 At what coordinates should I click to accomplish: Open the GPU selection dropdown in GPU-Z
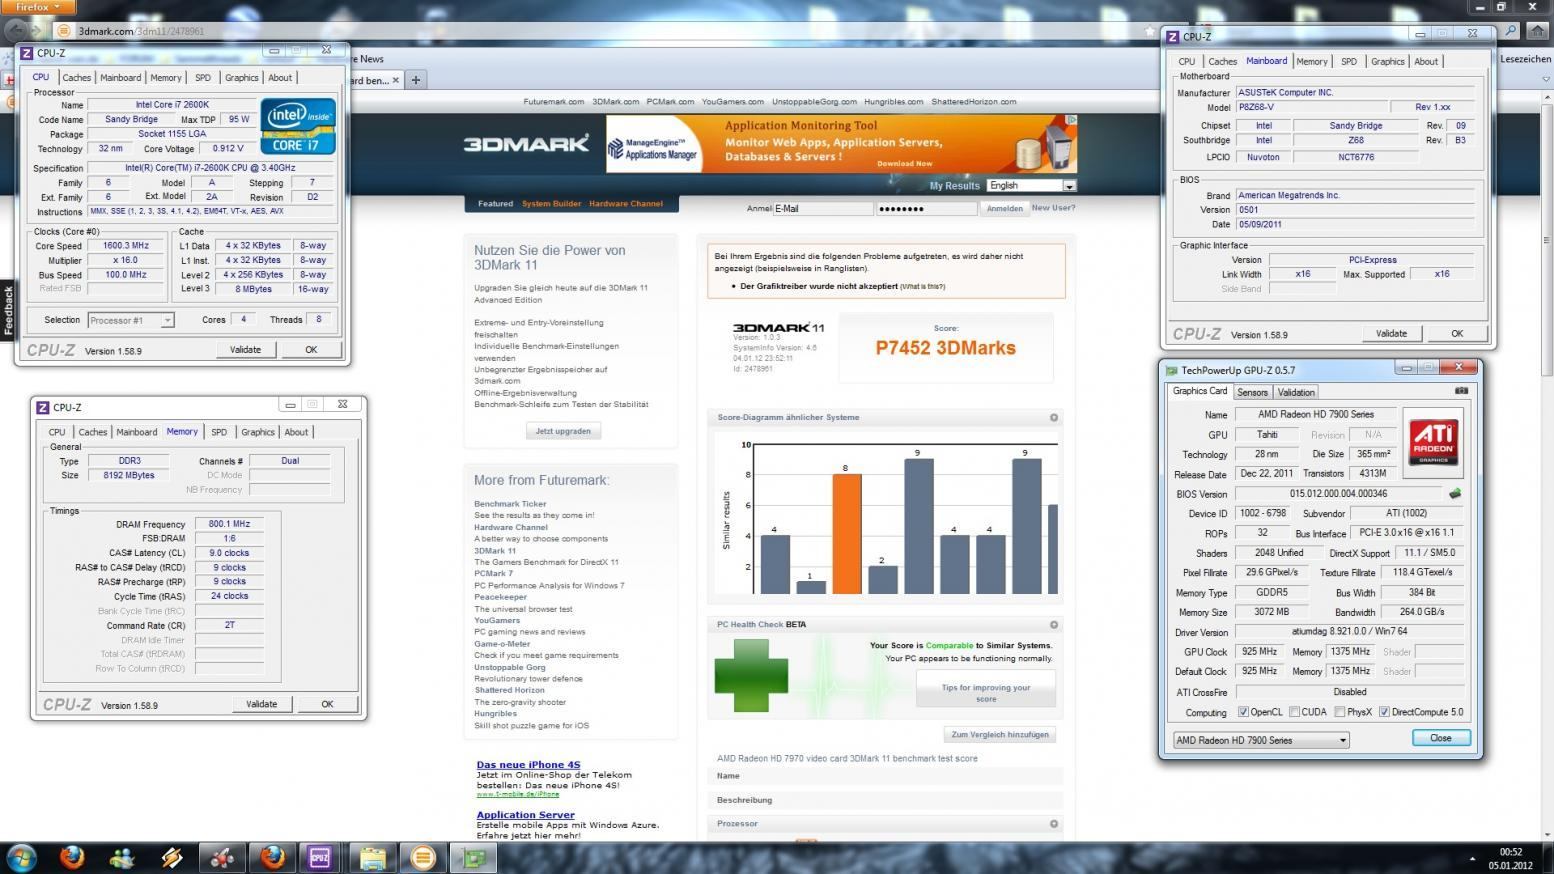tap(1261, 740)
